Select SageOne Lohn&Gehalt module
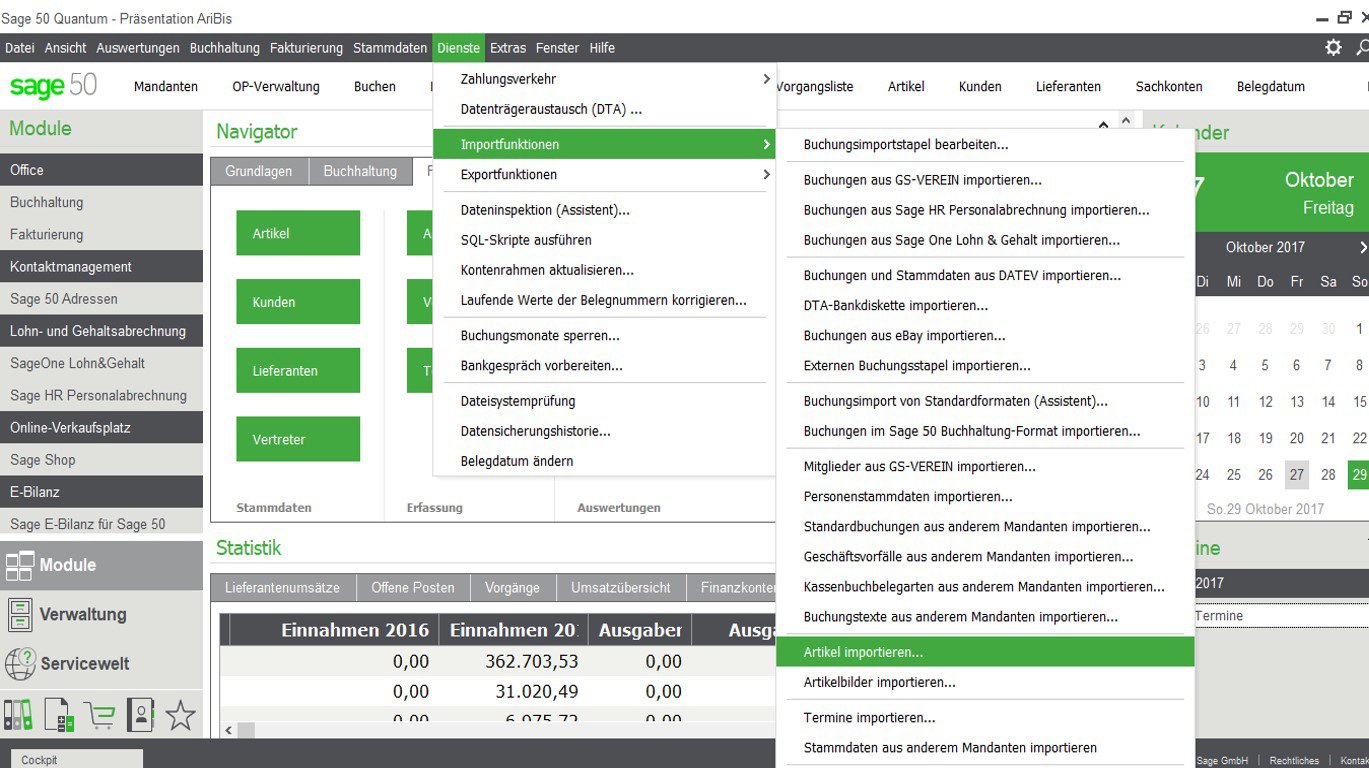1369x768 pixels. click(102, 363)
